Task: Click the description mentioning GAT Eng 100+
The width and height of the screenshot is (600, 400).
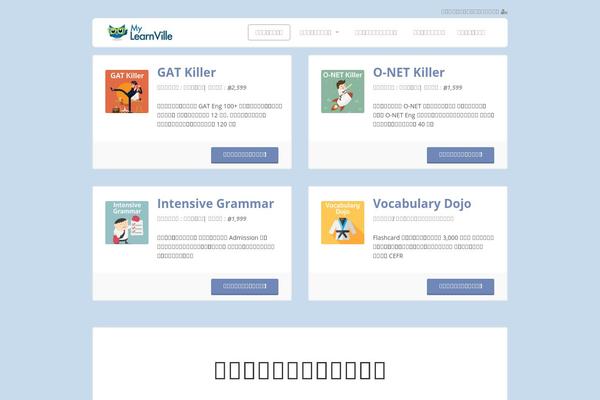Action: pos(220,115)
